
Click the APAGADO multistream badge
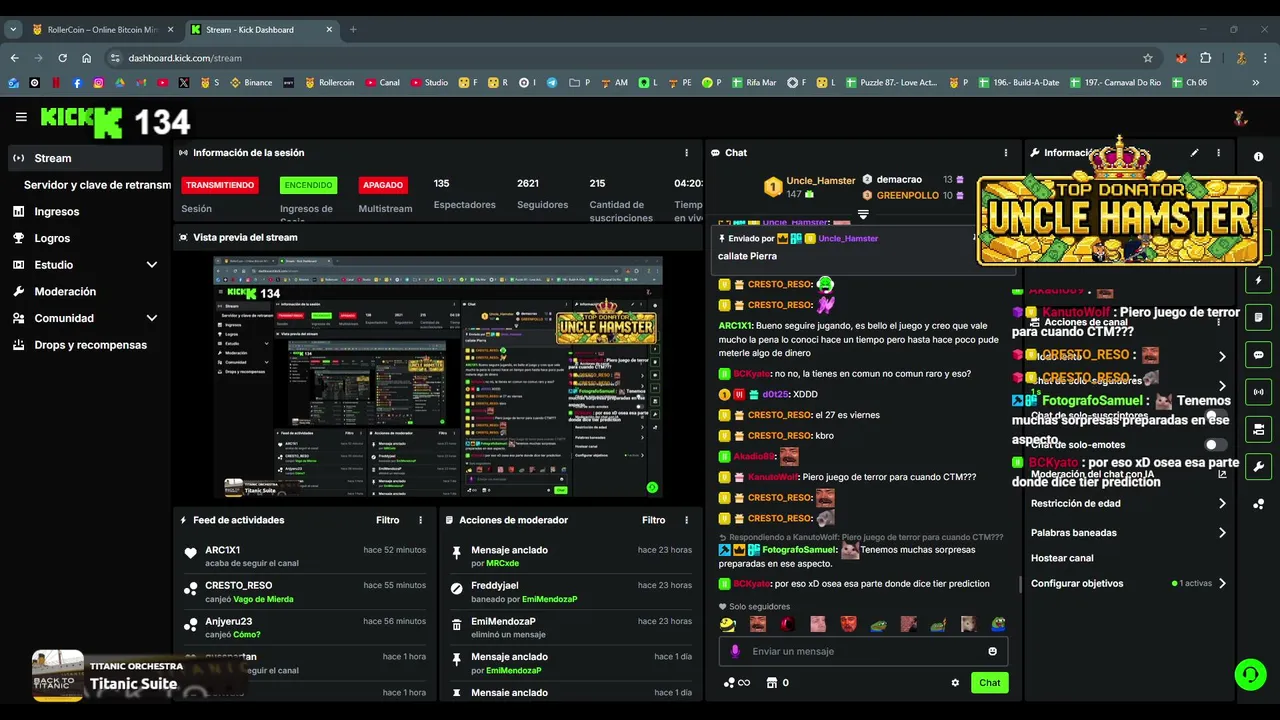(x=383, y=185)
